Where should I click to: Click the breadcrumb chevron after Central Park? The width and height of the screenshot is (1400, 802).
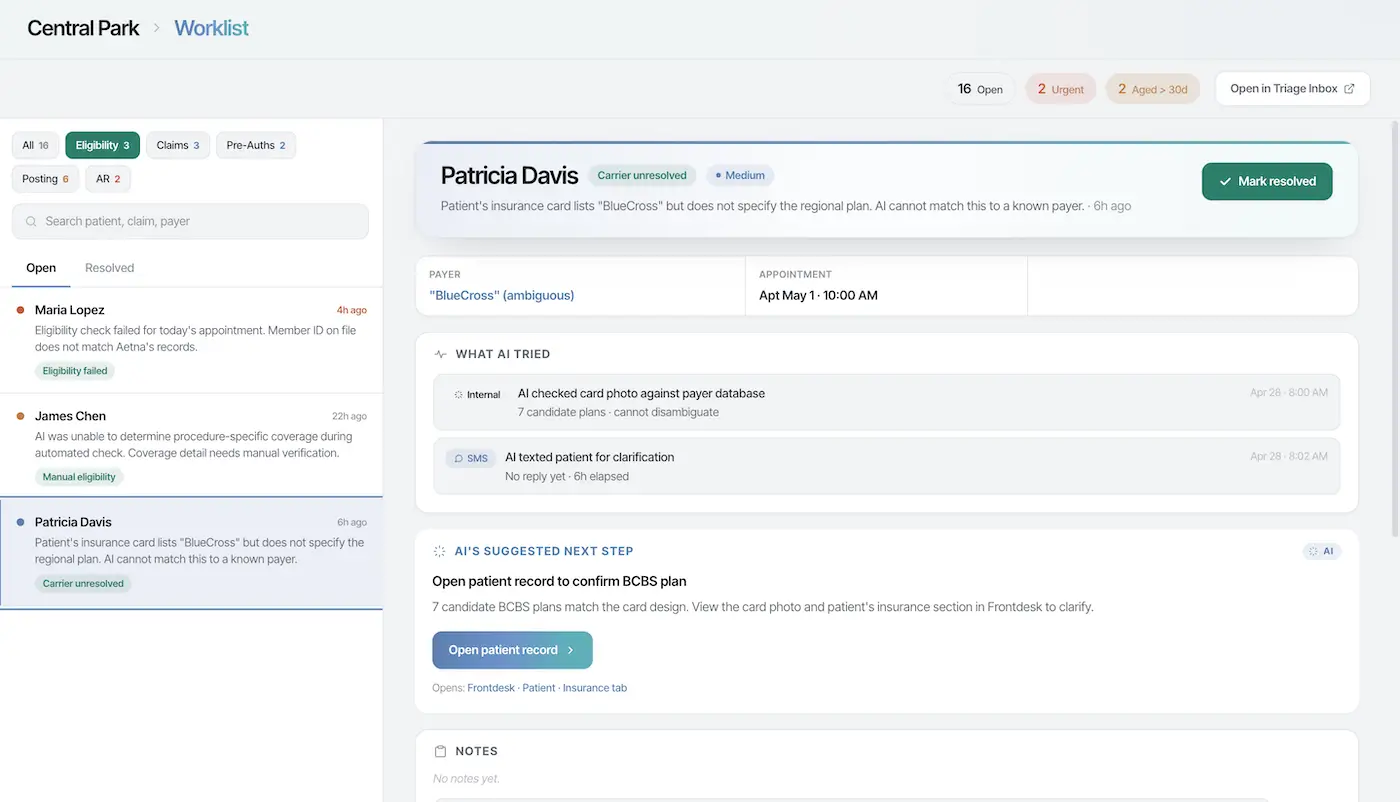156,28
